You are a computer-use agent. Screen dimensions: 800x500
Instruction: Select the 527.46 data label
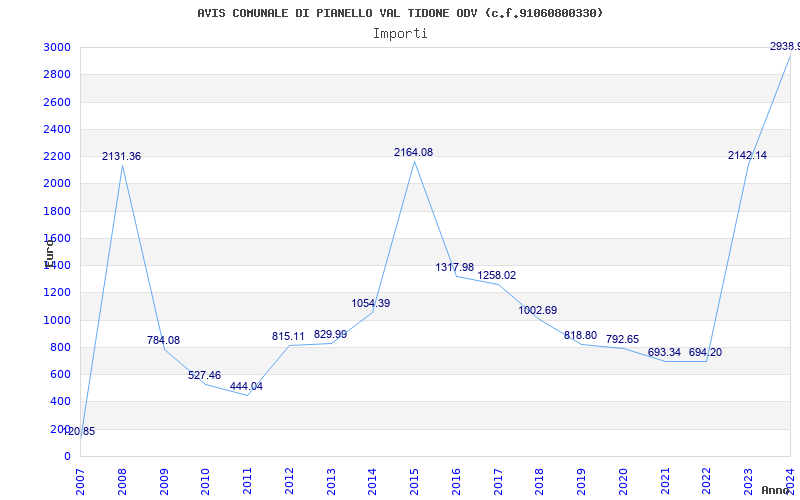[205, 376]
